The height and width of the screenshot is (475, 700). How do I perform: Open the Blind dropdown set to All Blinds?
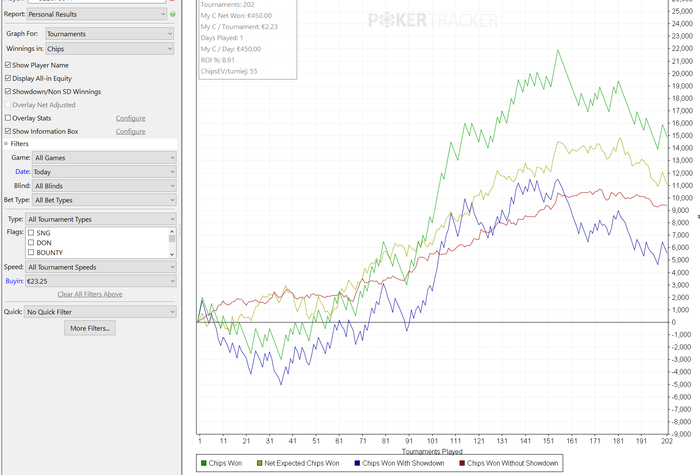pos(104,186)
